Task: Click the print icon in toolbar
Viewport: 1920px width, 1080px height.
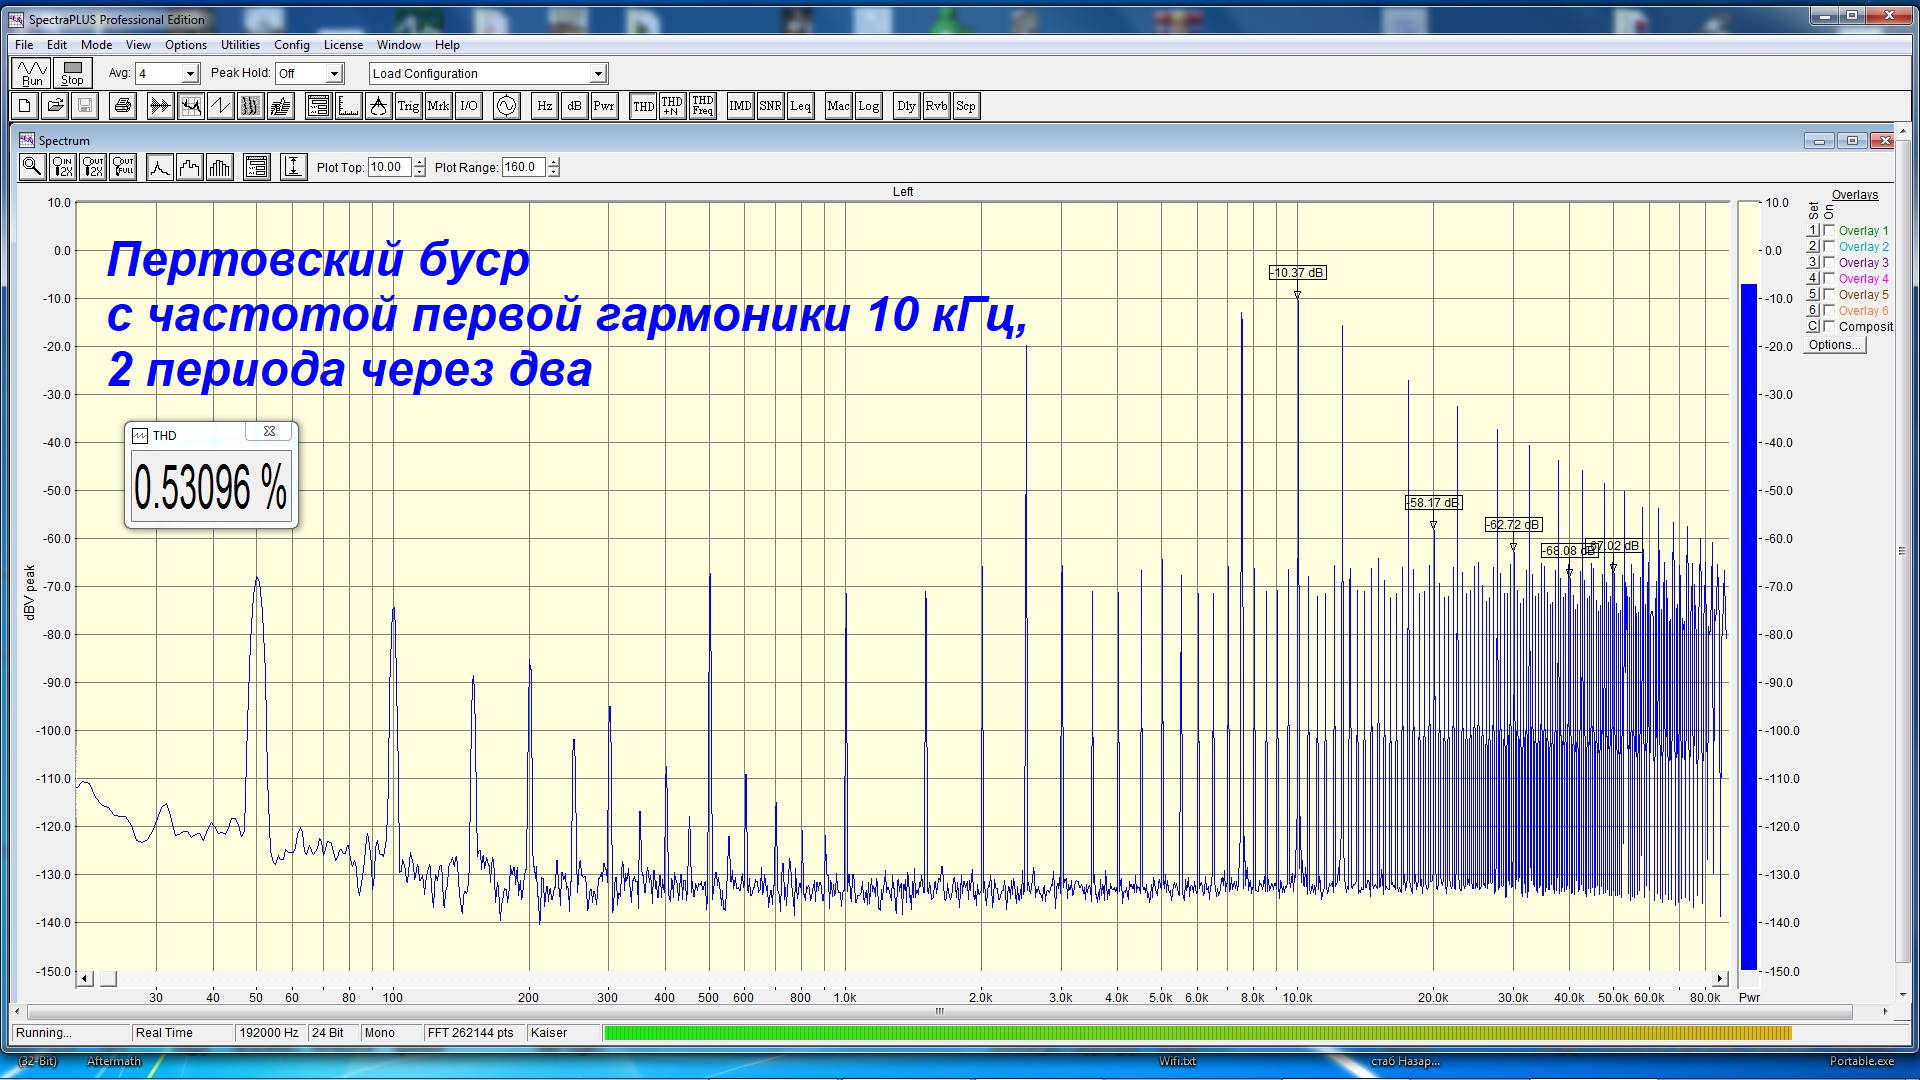Action: [123, 106]
